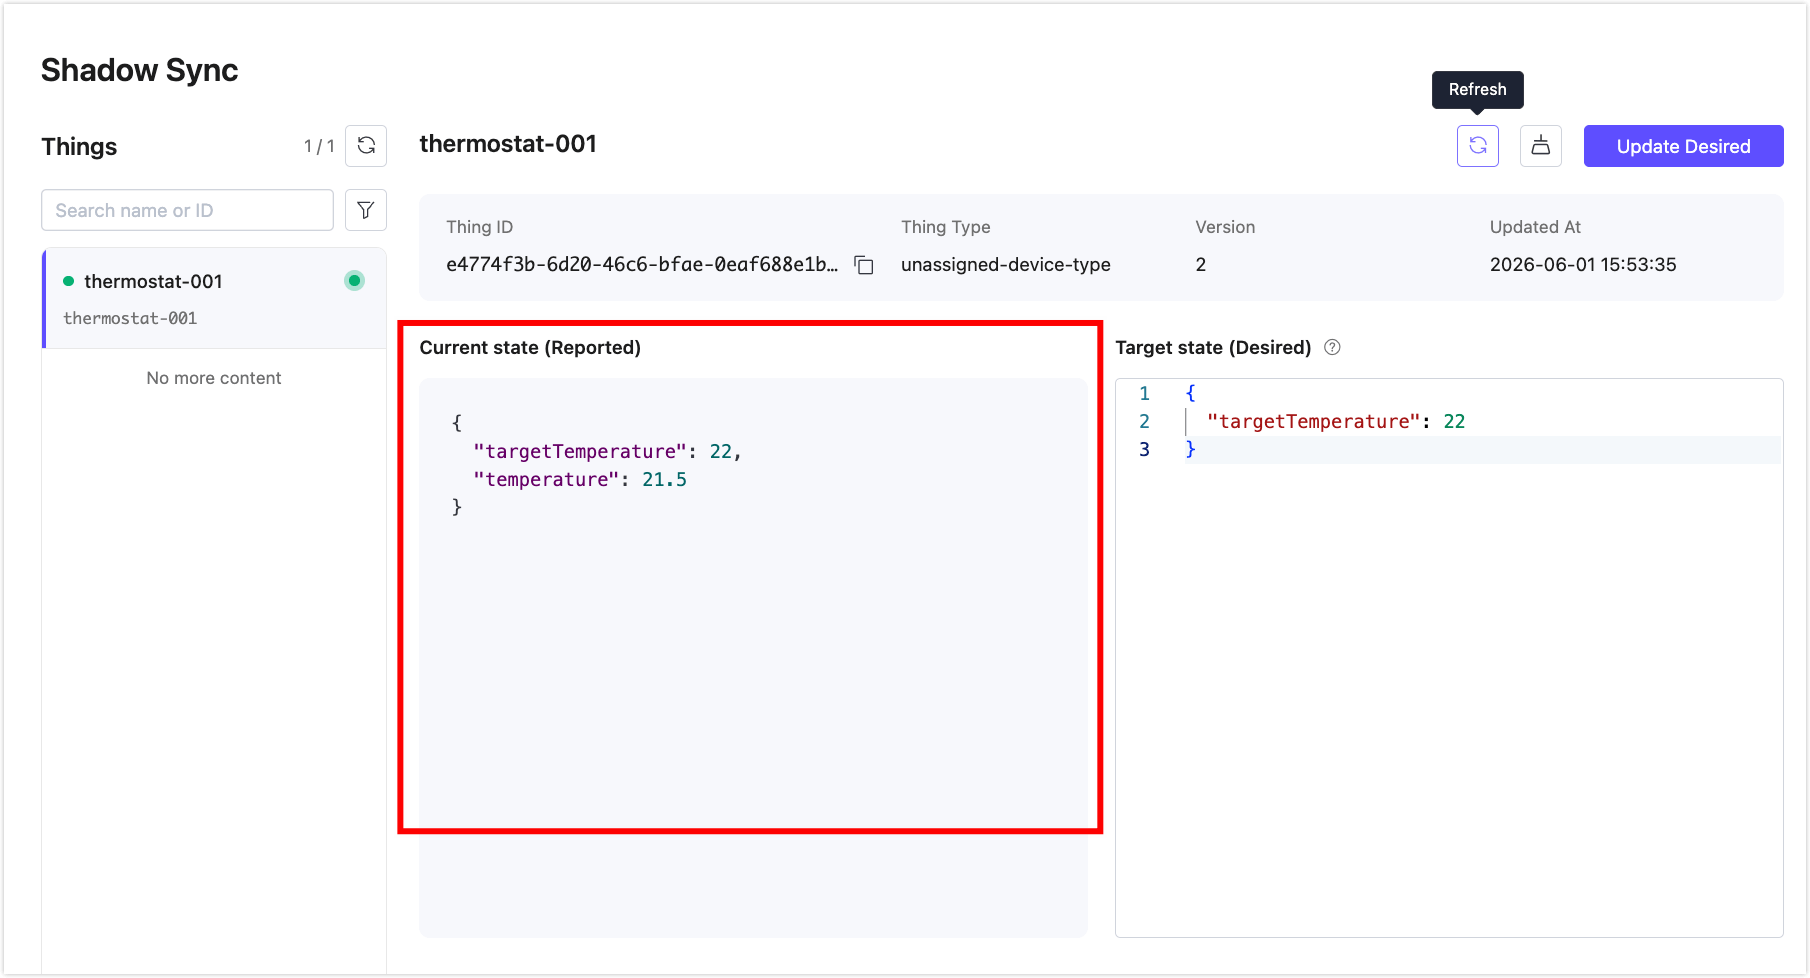Copy the Thing ID to clipboard
The image size is (1810, 978).
(x=864, y=265)
